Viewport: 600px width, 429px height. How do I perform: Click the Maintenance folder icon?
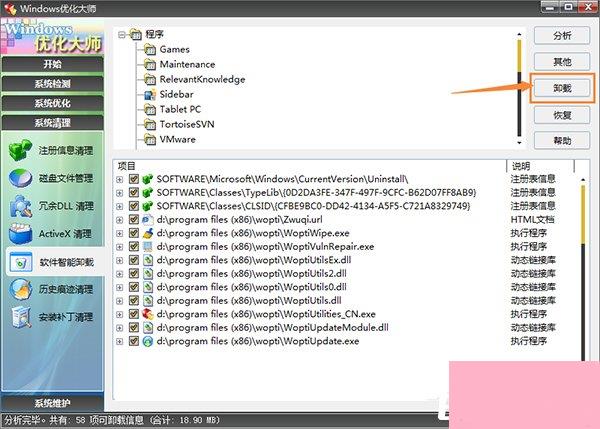150,64
